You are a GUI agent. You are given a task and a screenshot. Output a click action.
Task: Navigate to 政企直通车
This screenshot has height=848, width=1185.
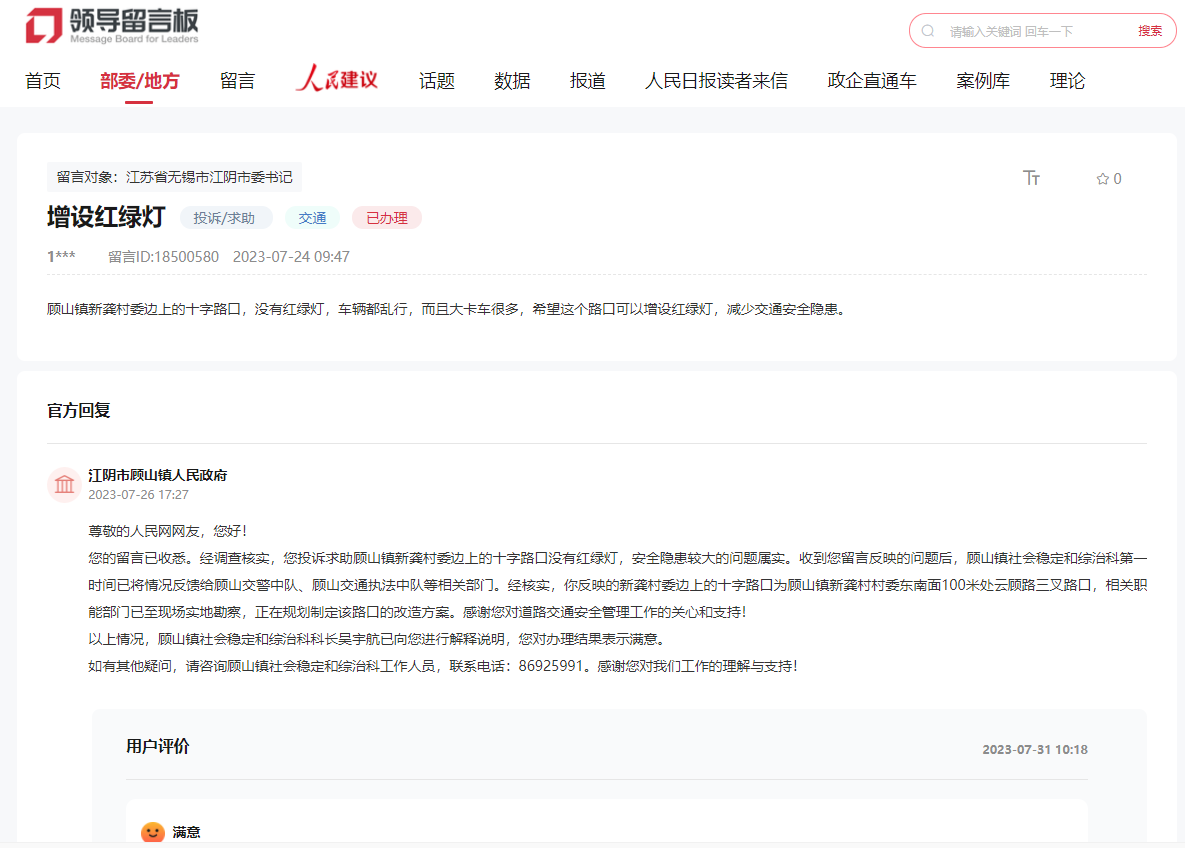[x=872, y=81]
